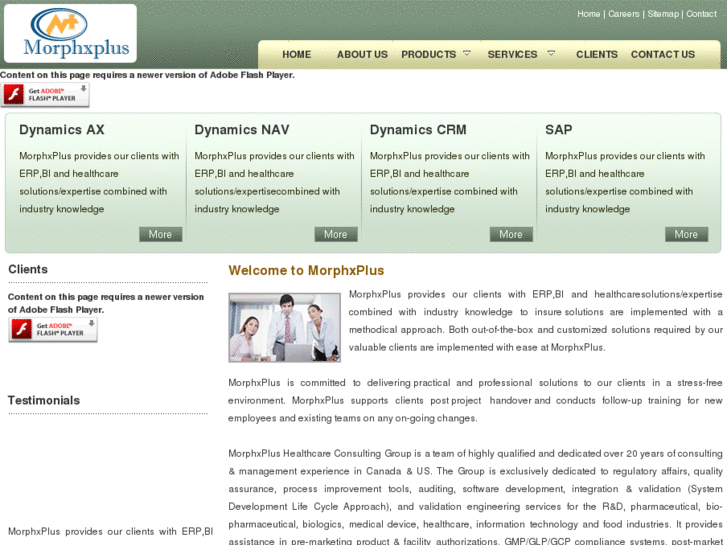Screen dimensions: 727x545
Task: Open the ABOUT US menu item
Action: (362, 54)
